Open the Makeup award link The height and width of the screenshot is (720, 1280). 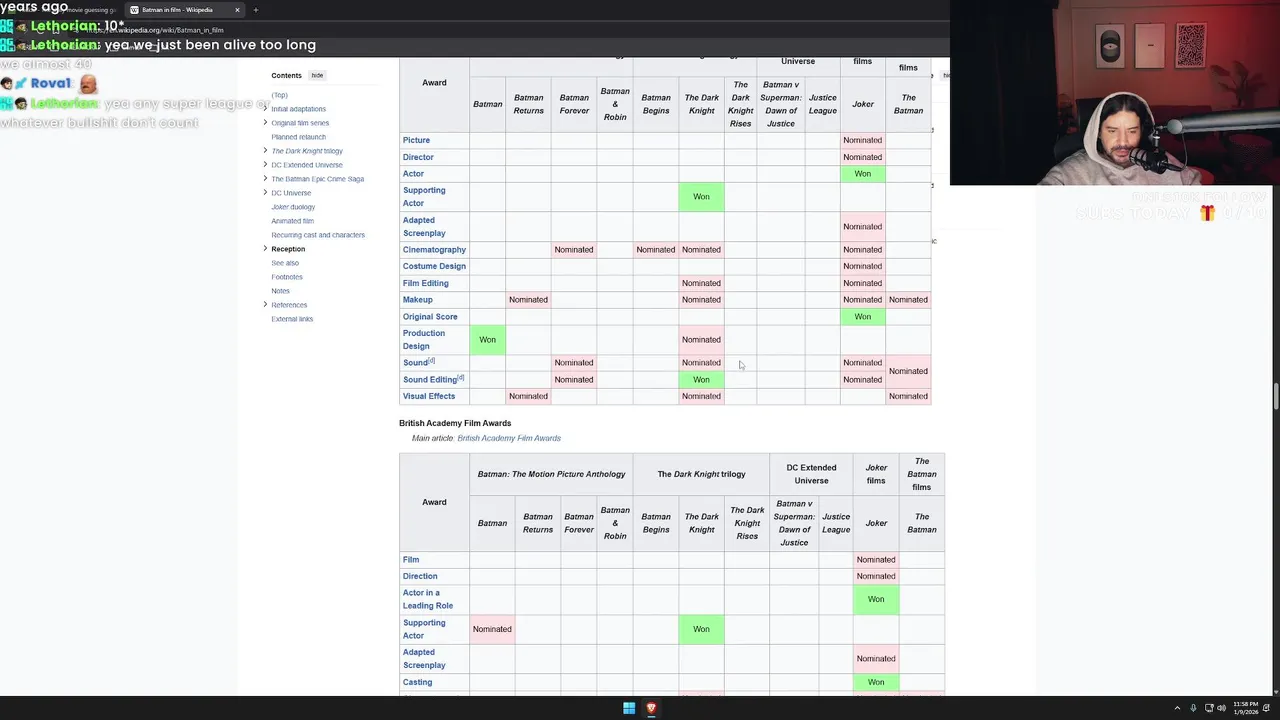(418, 300)
